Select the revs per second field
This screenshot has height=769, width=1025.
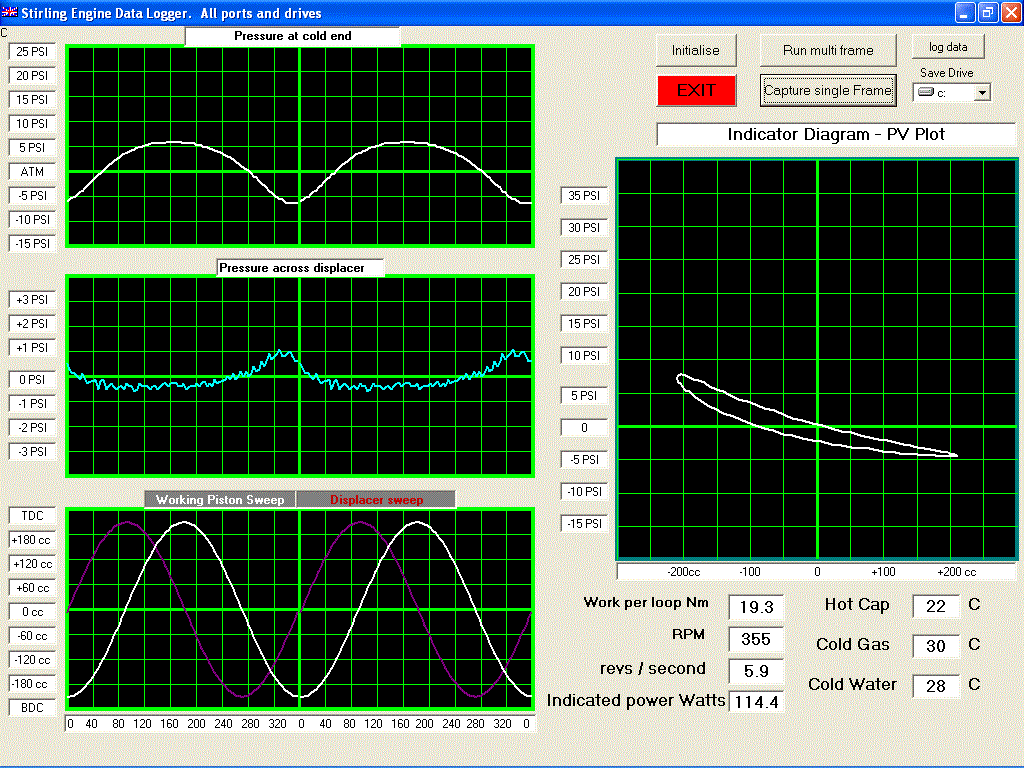756,671
